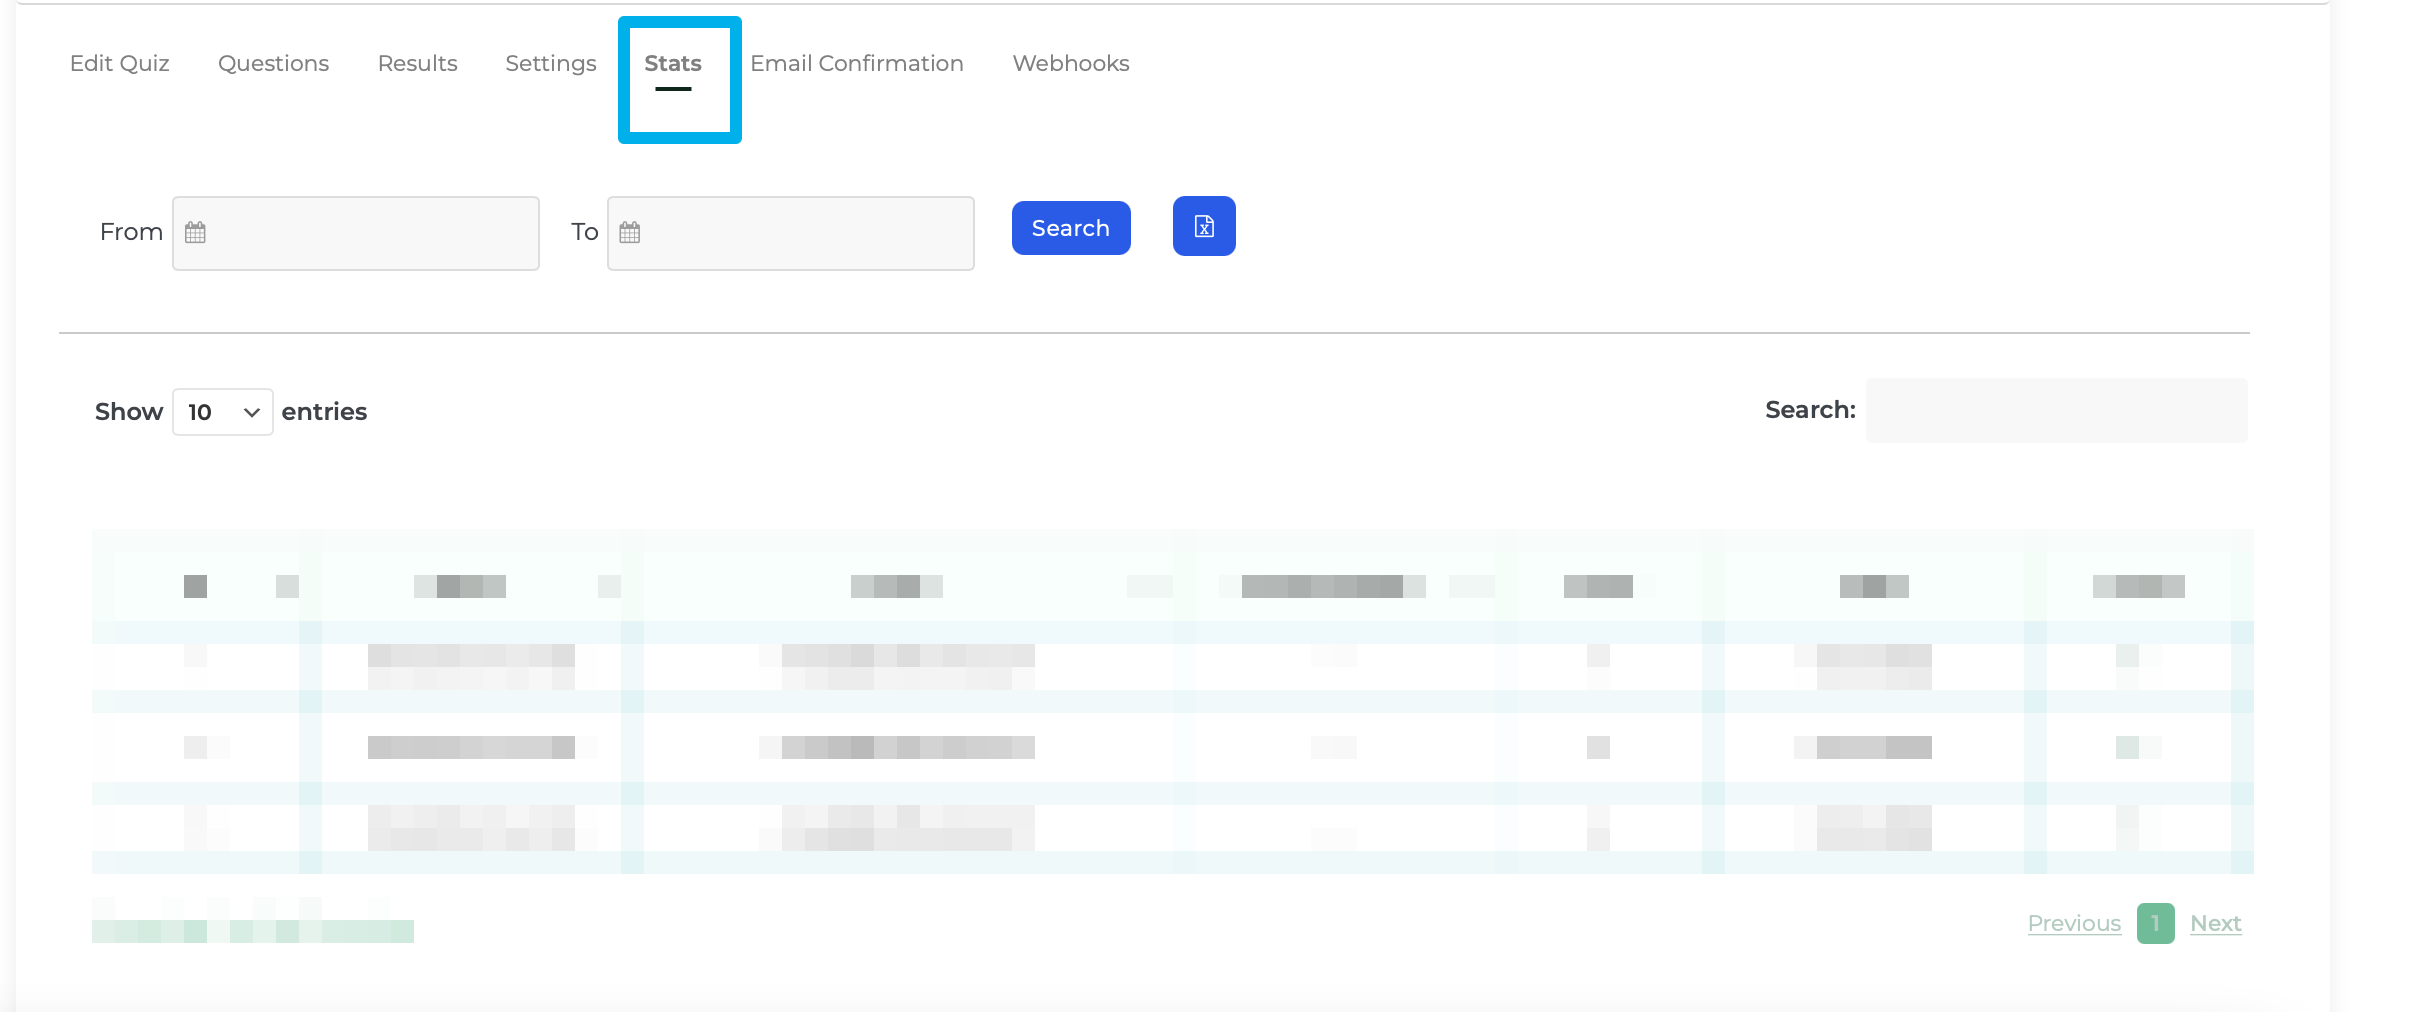Open the Edit Quiz tab

pyautogui.click(x=118, y=63)
